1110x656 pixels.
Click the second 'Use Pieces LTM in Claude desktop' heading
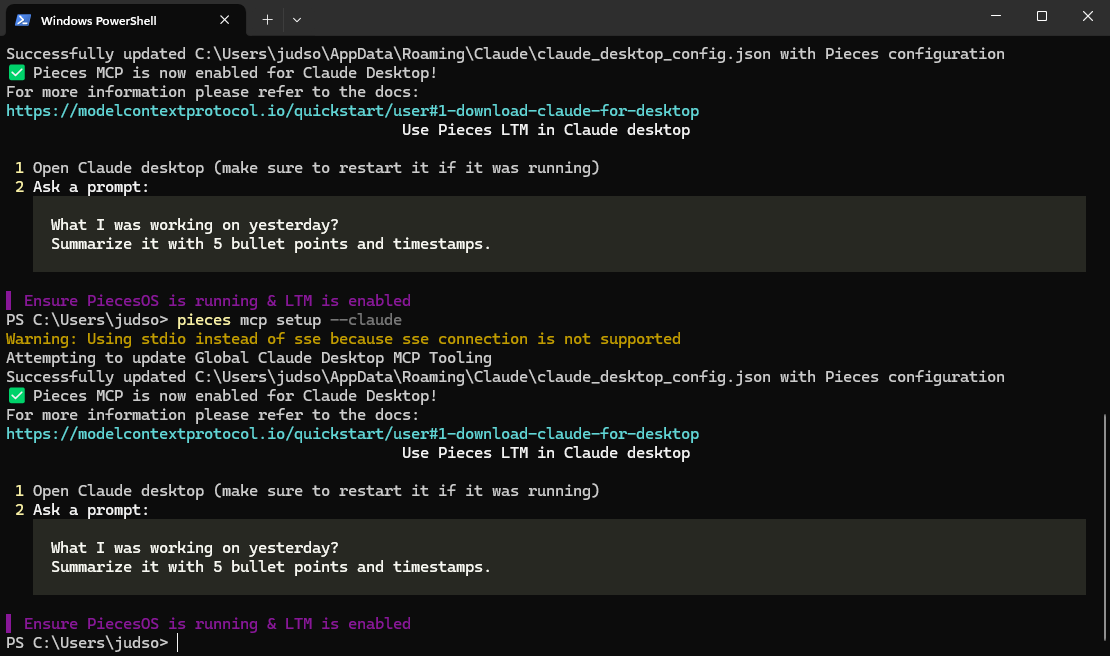546,453
